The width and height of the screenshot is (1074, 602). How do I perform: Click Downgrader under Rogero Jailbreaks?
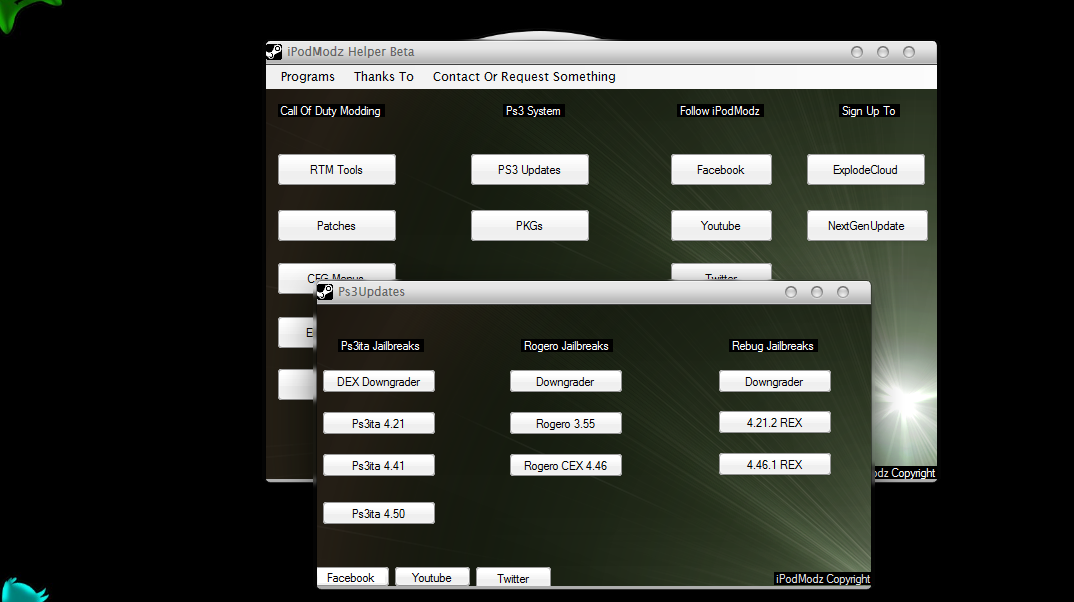point(566,381)
